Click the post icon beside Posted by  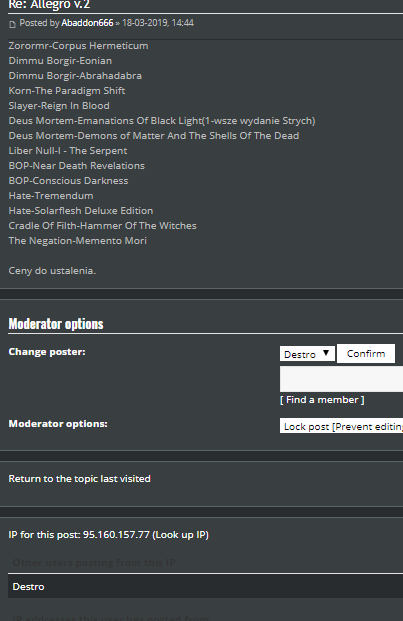(12, 25)
